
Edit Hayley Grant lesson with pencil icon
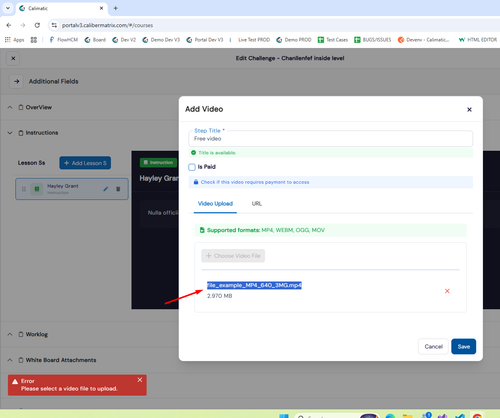click(x=106, y=189)
